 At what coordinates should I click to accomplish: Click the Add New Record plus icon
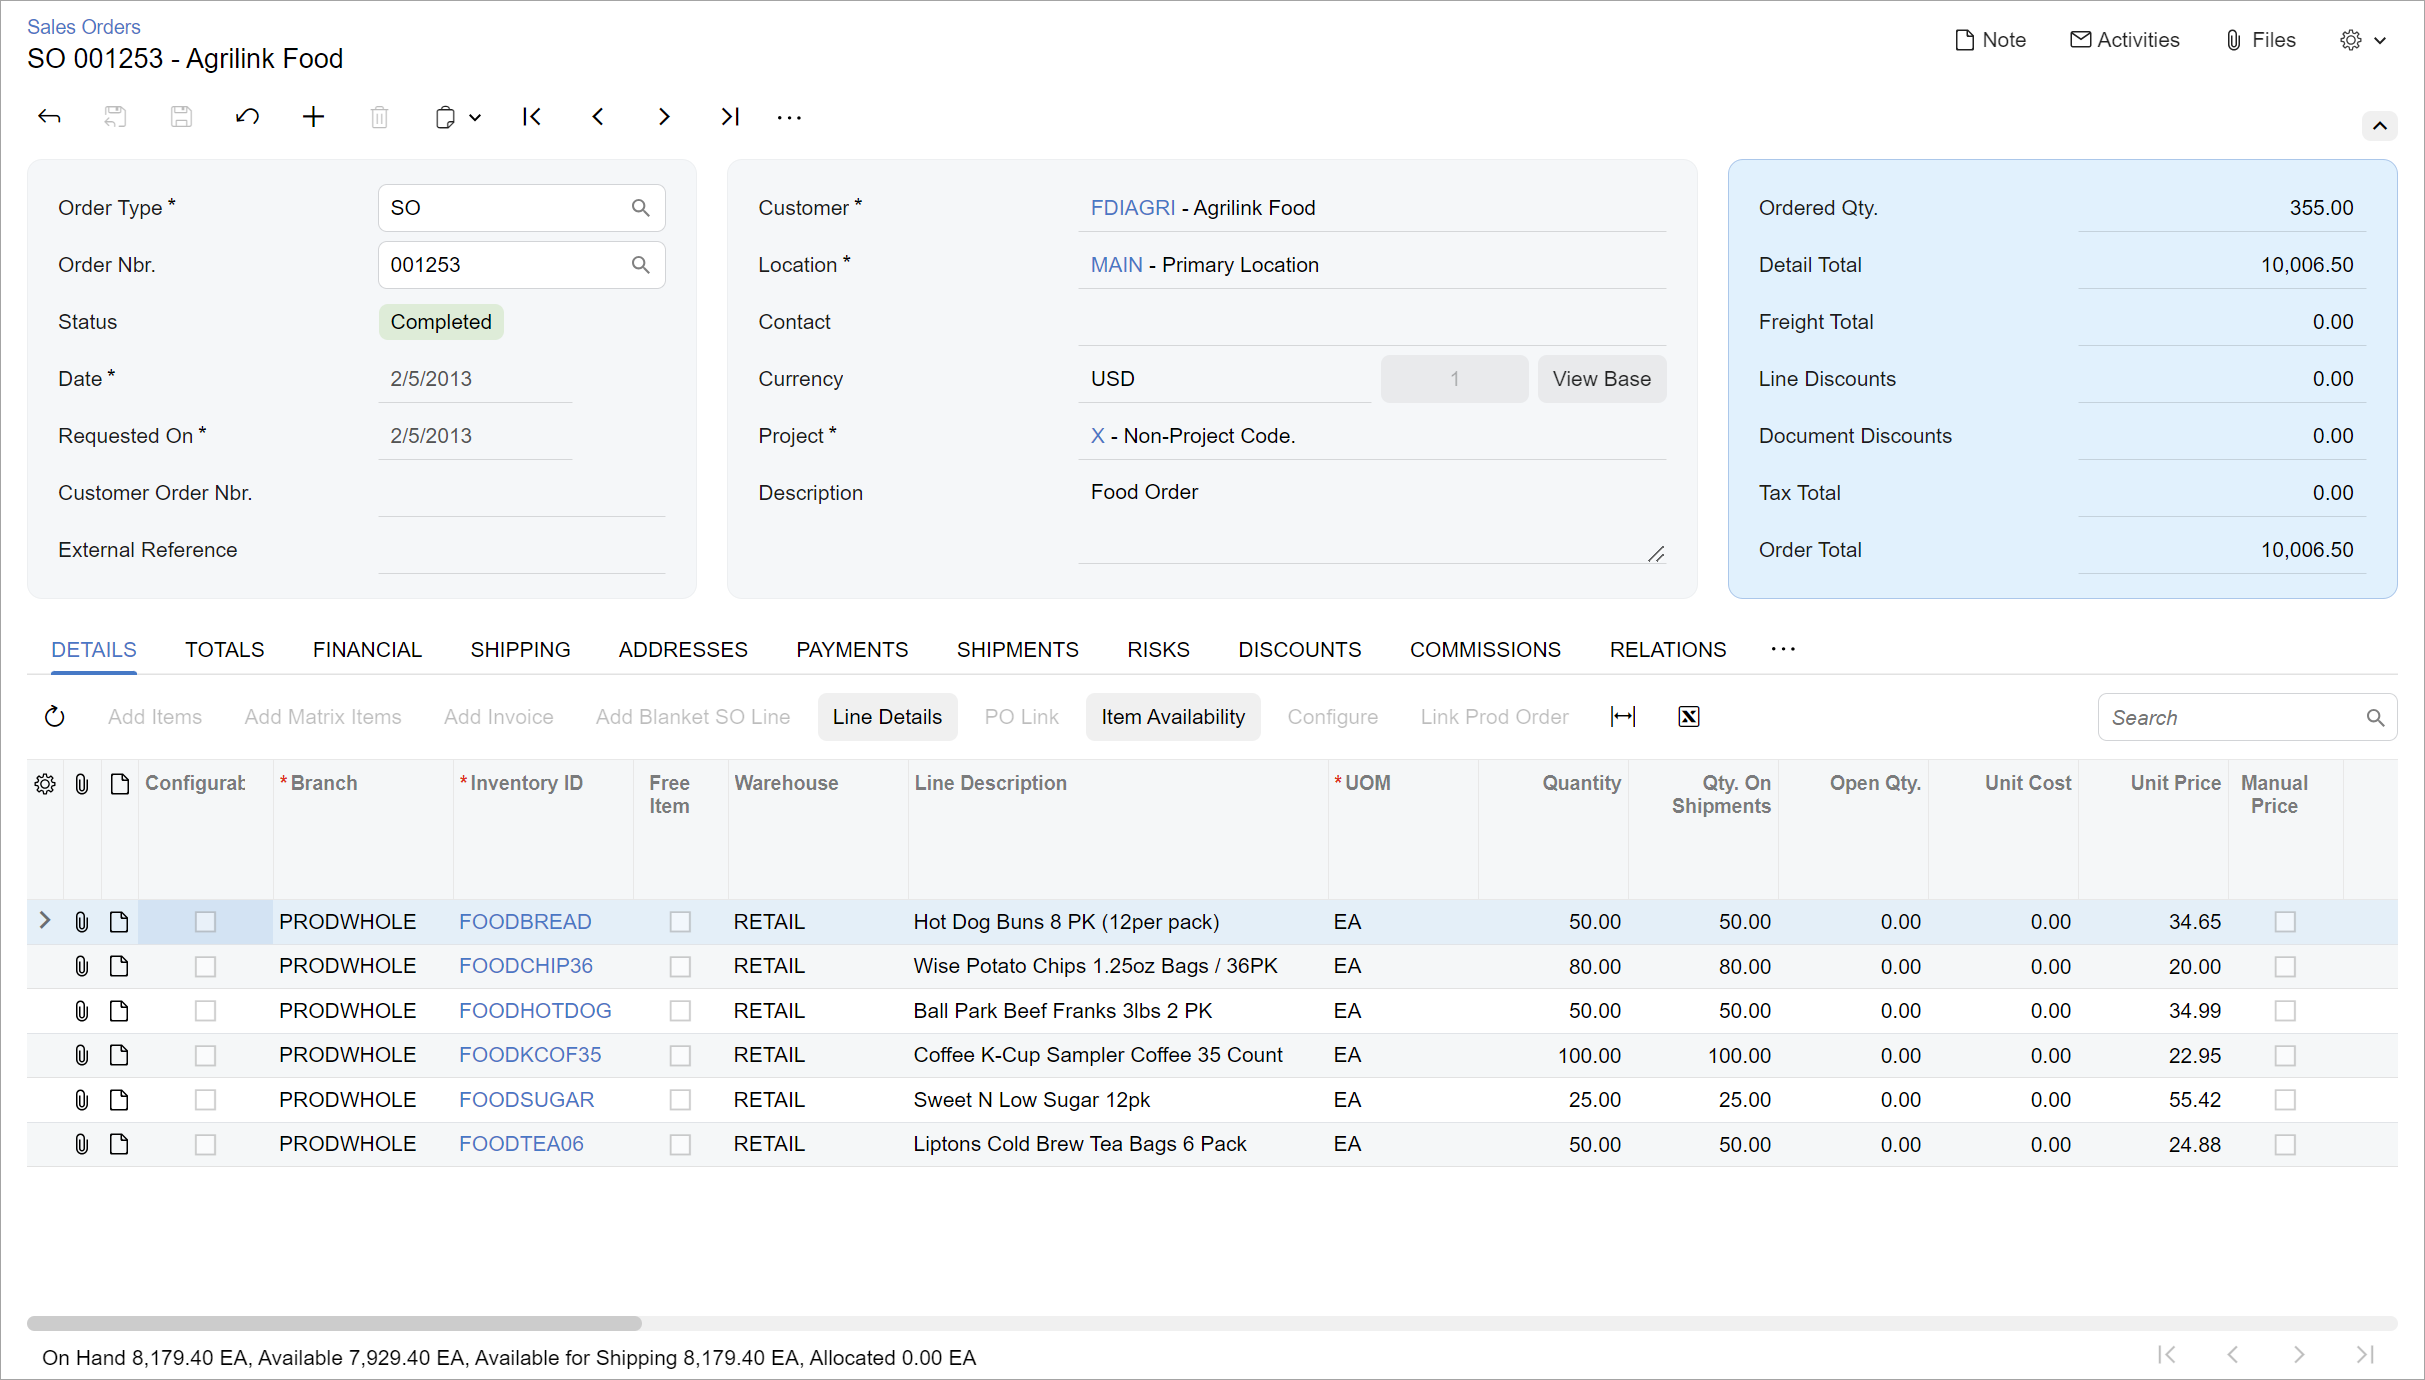coord(313,117)
